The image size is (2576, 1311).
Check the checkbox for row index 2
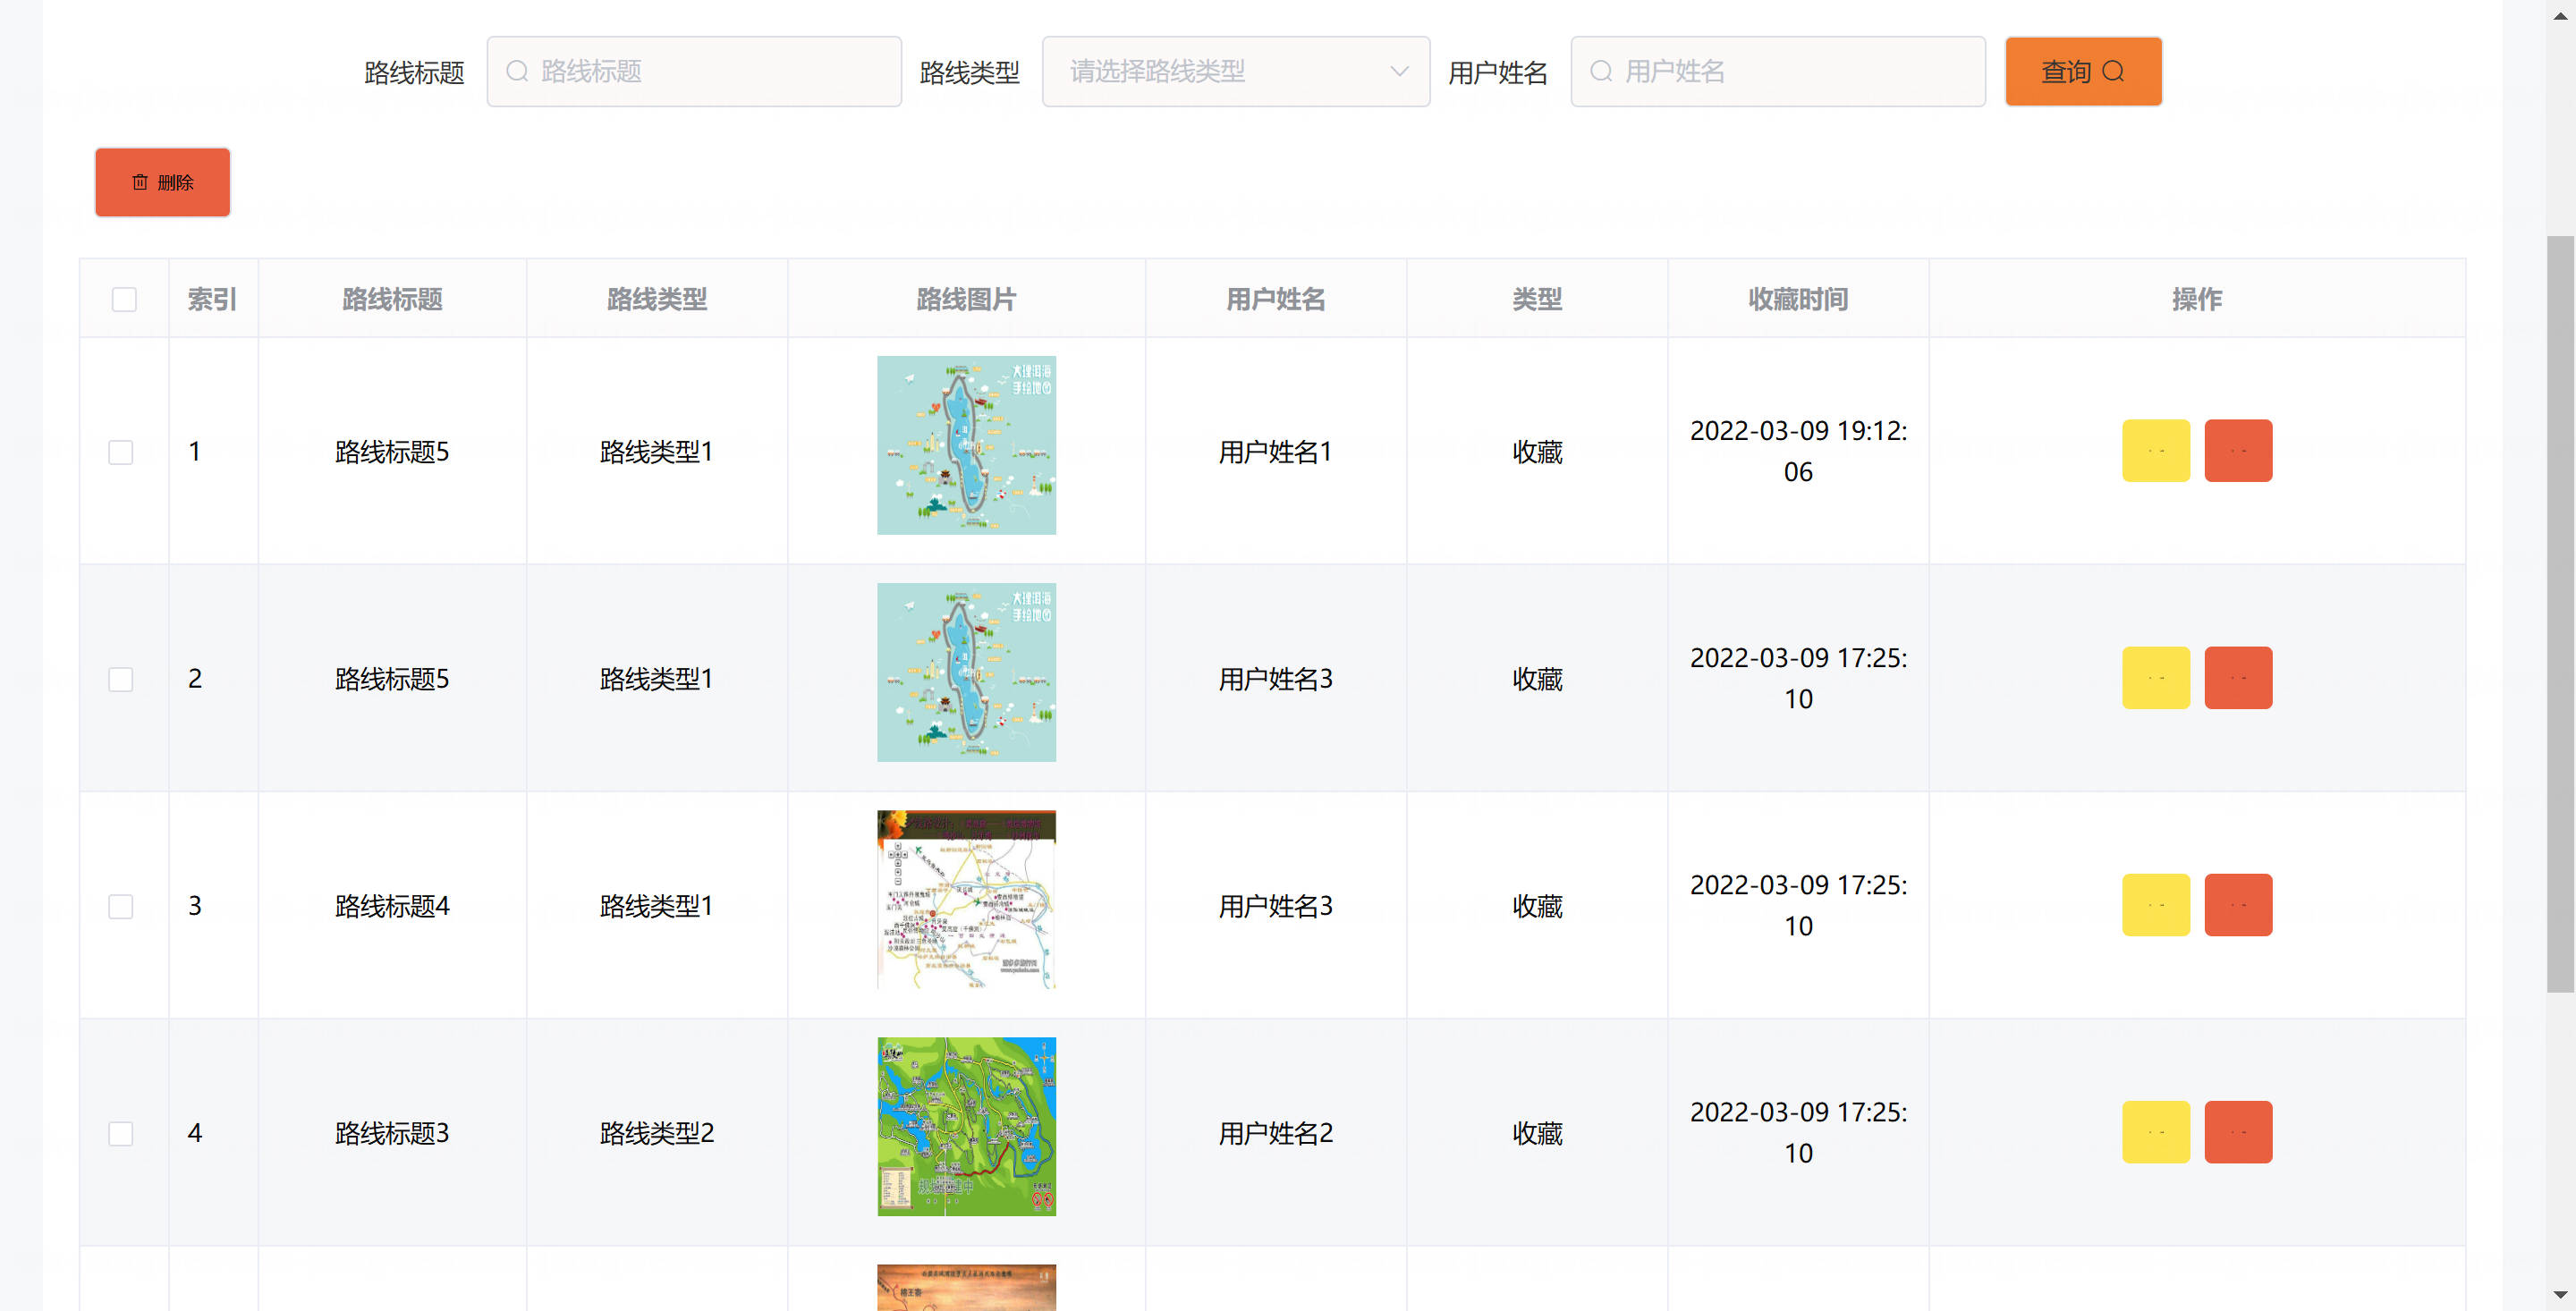pyautogui.click(x=121, y=679)
